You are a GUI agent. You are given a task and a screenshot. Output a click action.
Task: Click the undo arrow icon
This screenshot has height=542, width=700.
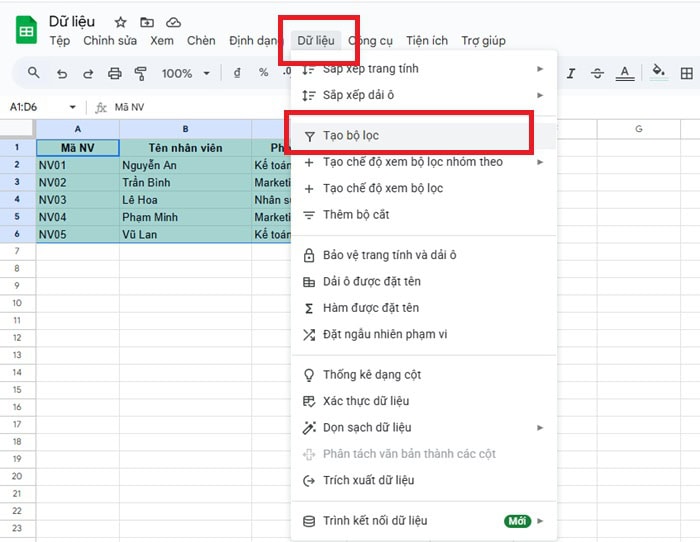62,73
